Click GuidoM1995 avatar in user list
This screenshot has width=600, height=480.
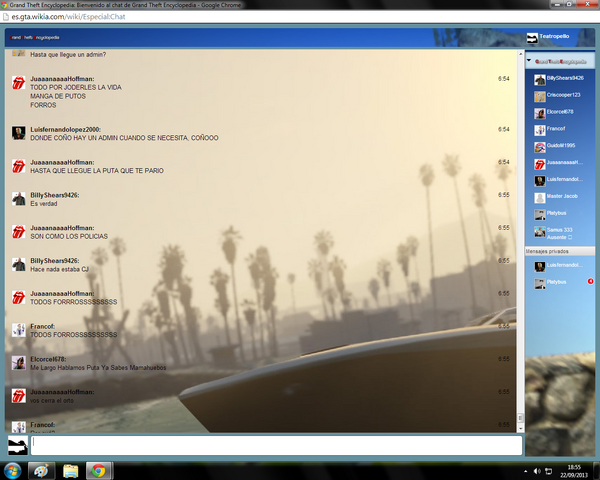(x=540, y=147)
